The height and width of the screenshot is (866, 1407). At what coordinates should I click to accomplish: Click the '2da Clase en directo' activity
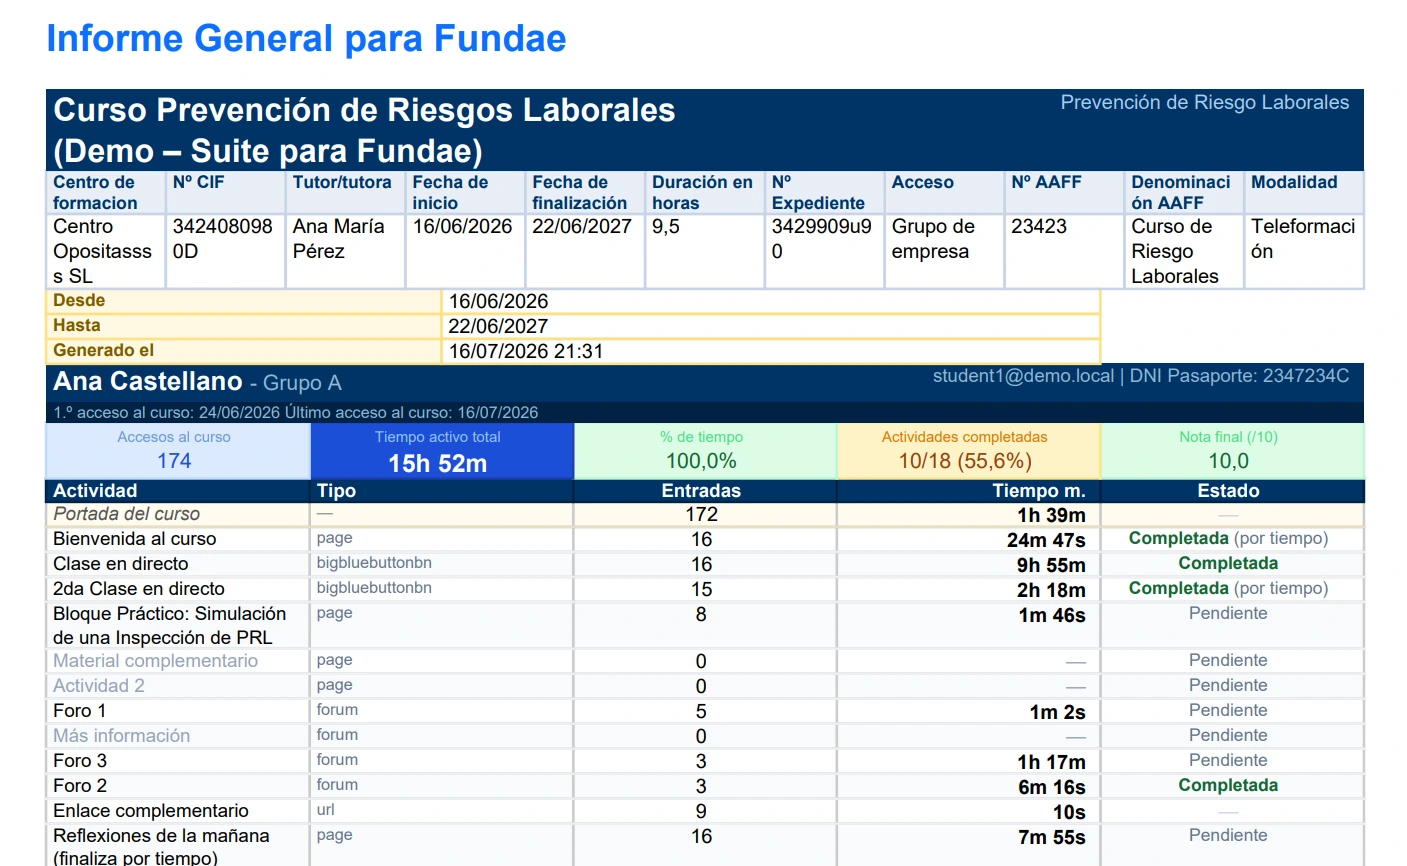139,589
